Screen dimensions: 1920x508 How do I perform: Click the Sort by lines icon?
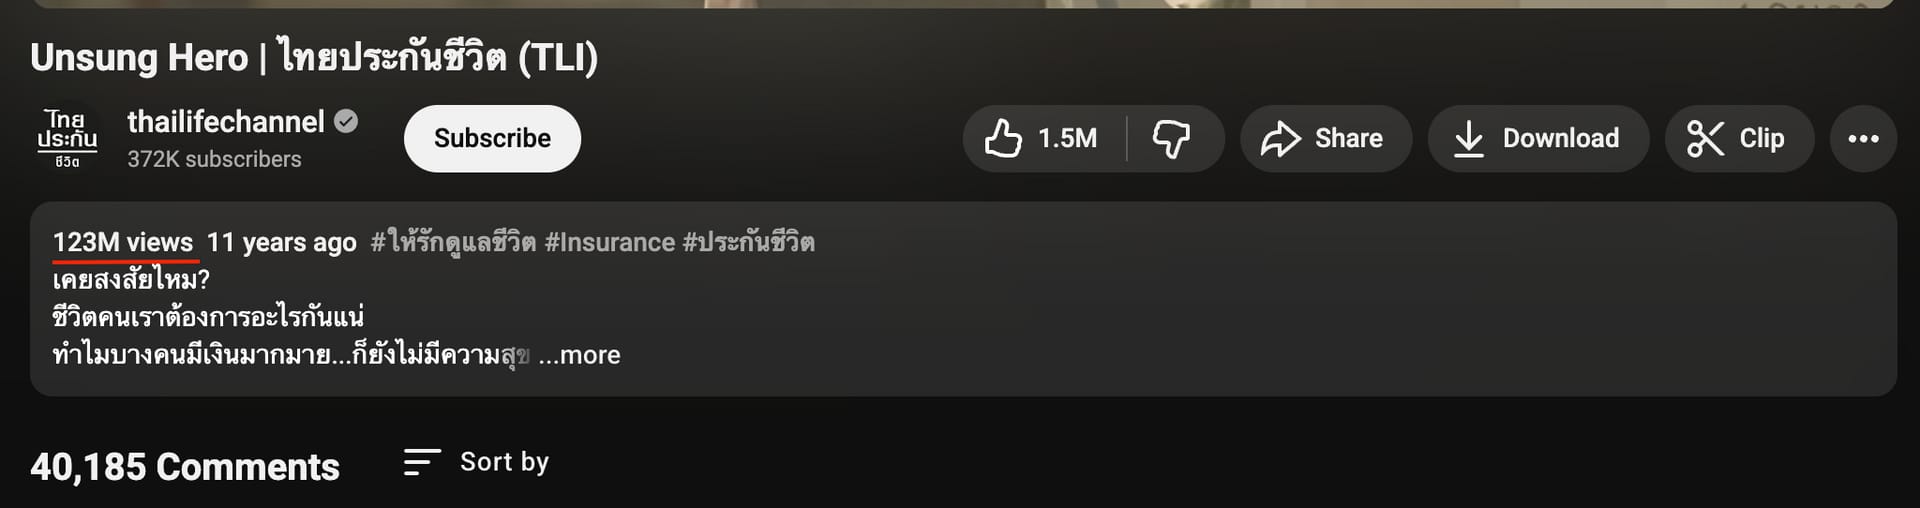(422, 462)
